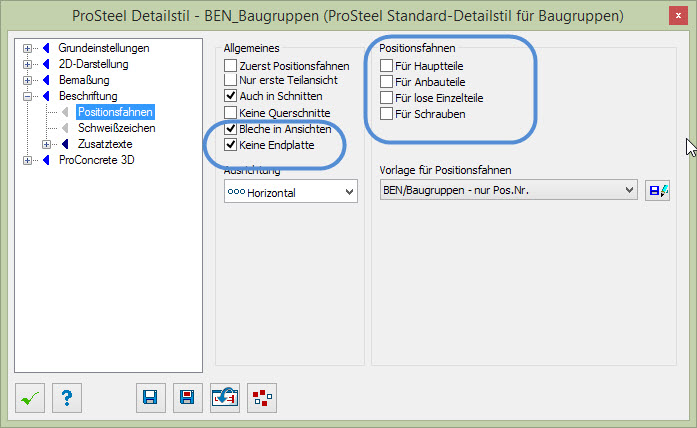
Task: Select ProConcrete 3D in the tree
Action: 96,160
